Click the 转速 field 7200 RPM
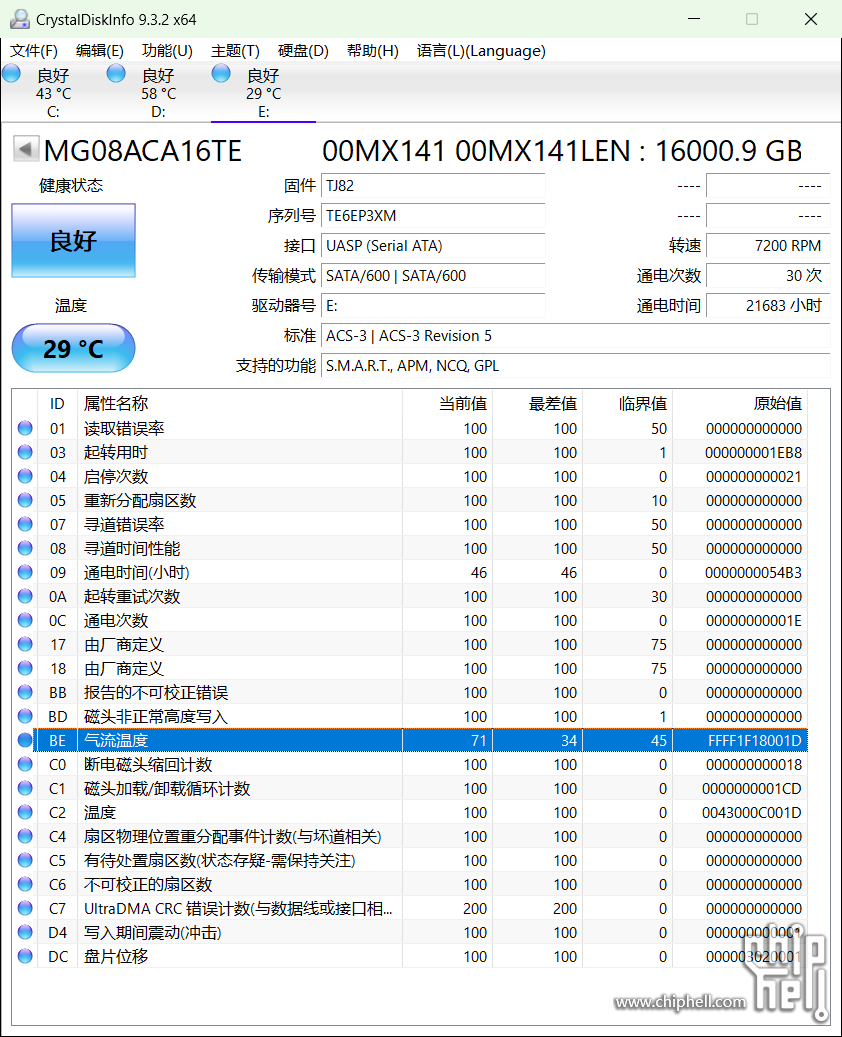842x1037 pixels. tap(768, 246)
